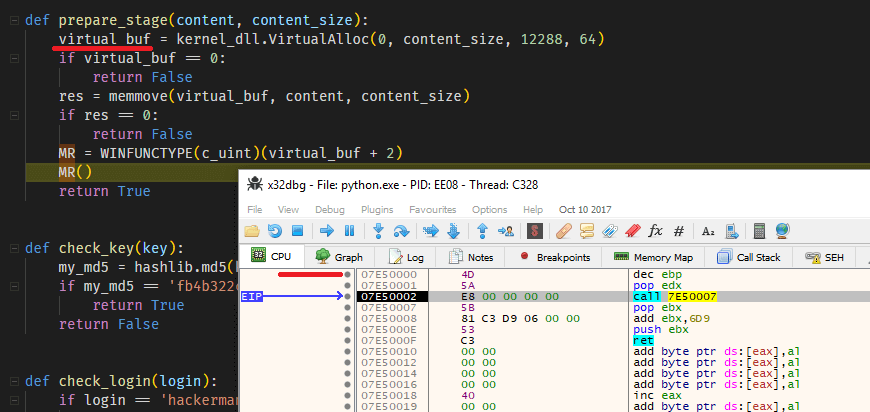870x412 pixels.
Task: Click the Pause icon in toolbar
Action: (350, 231)
